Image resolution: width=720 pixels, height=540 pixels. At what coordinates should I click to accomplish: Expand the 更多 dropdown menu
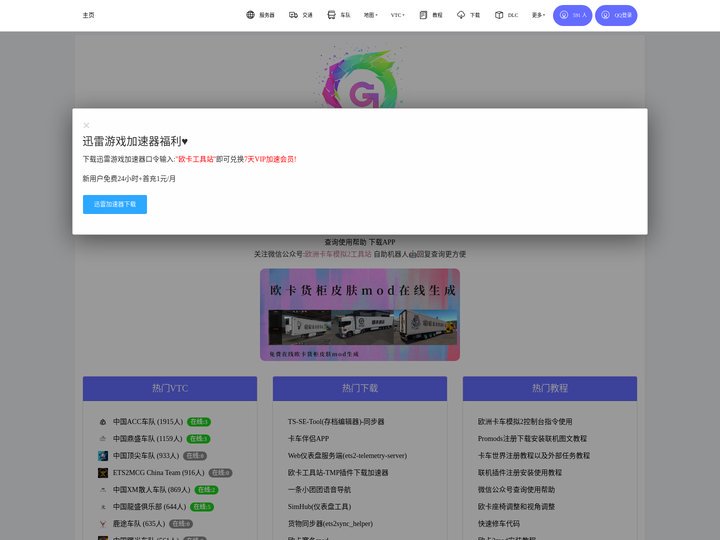tap(539, 15)
